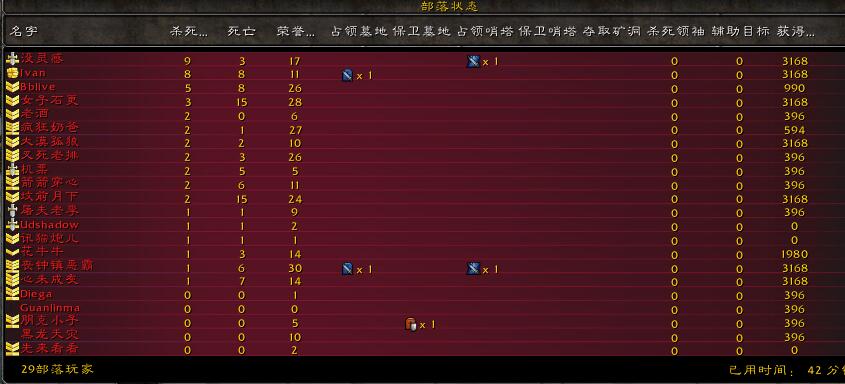Click honor value 27 in 疯狂奶爸 row
The height and width of the screenshot is (384, 845).
295,130
